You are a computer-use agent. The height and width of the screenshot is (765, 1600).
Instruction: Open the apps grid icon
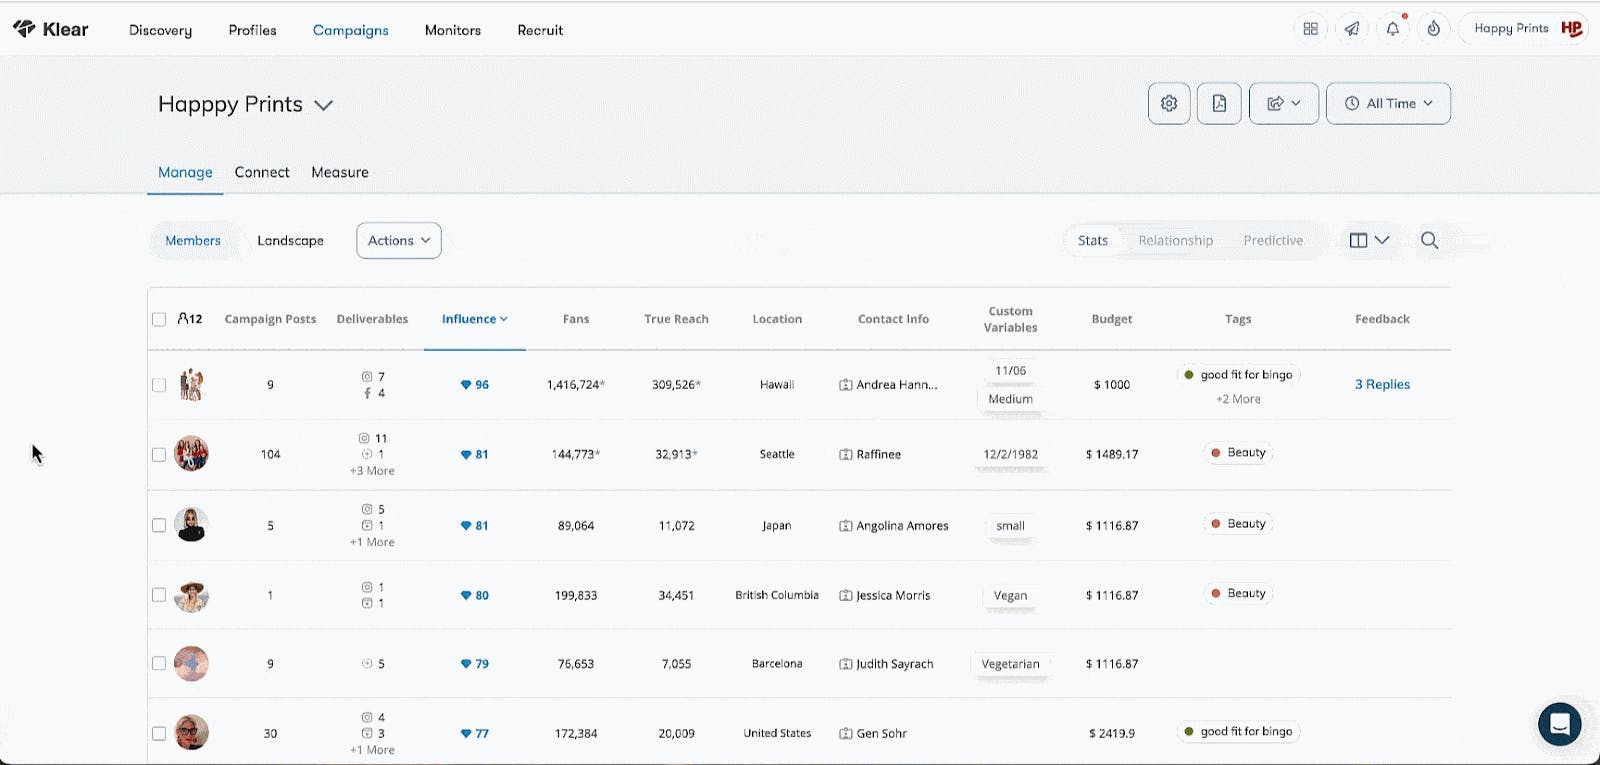pyautogui.click(x=1310, y=29)
